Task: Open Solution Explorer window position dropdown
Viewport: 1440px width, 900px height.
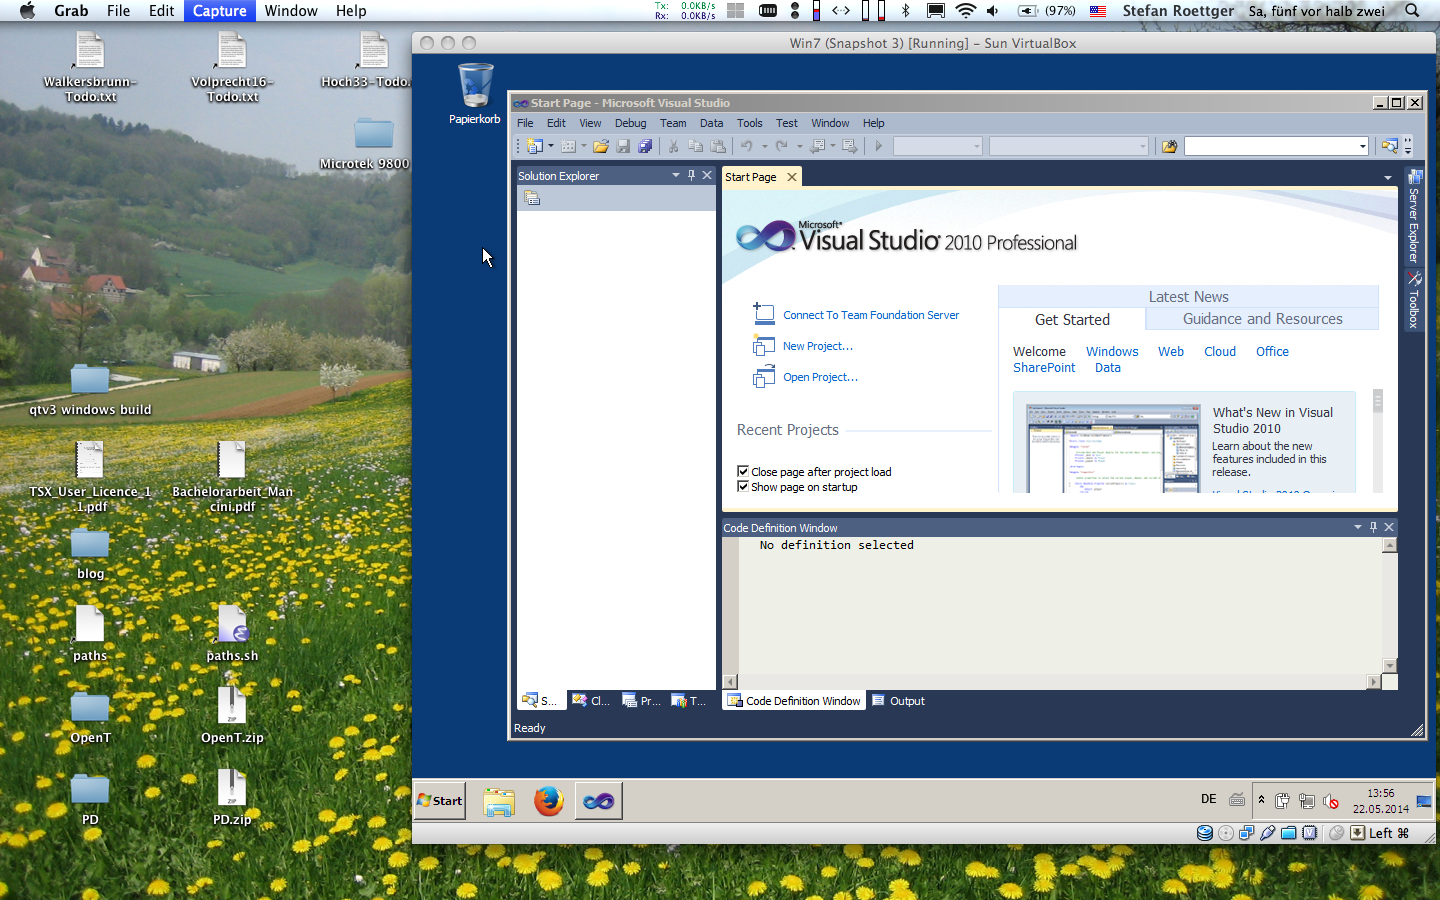Action: [676, 175]
